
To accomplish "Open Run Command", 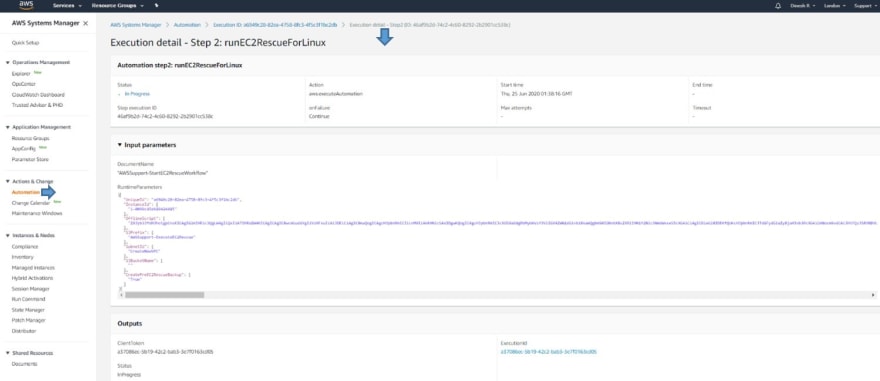I will click(x=28, y=299).
